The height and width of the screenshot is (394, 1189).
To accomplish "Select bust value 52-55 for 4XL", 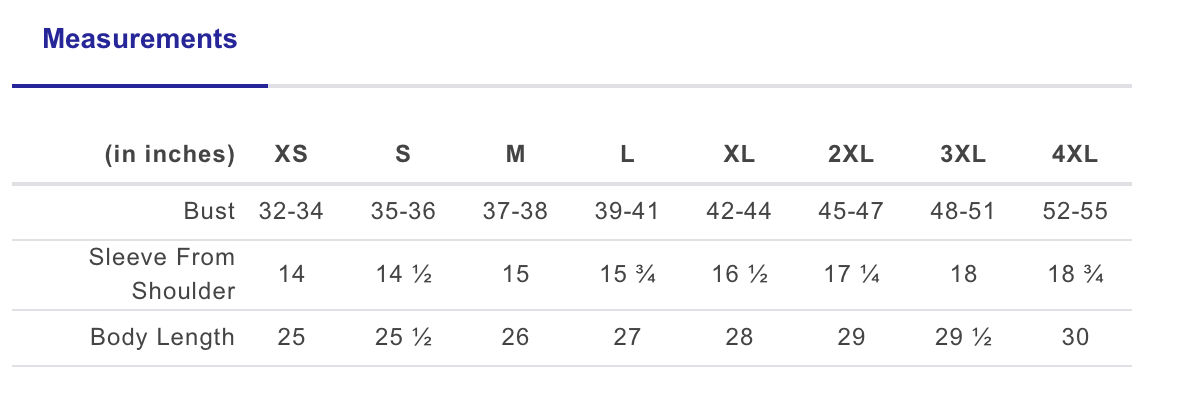I will pyautogui.click(x=1075, y=211).
